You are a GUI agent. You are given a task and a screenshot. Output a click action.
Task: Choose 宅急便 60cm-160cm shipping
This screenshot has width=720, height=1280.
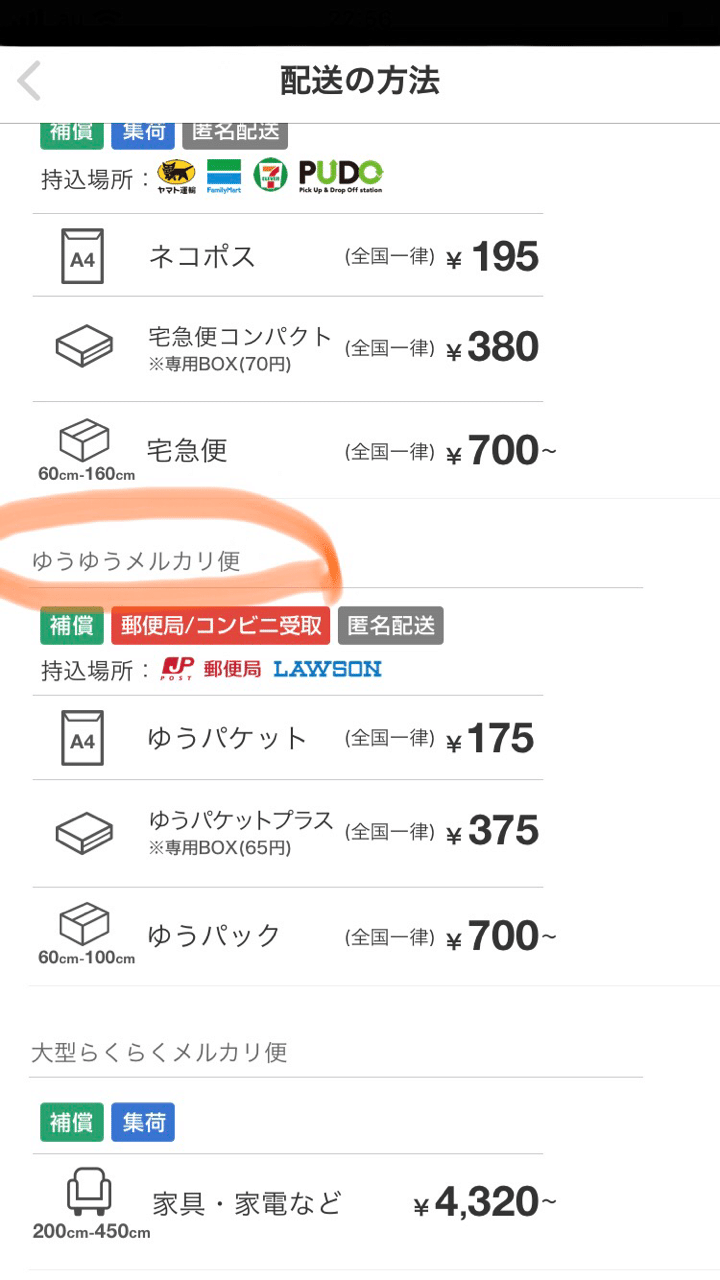288,450
